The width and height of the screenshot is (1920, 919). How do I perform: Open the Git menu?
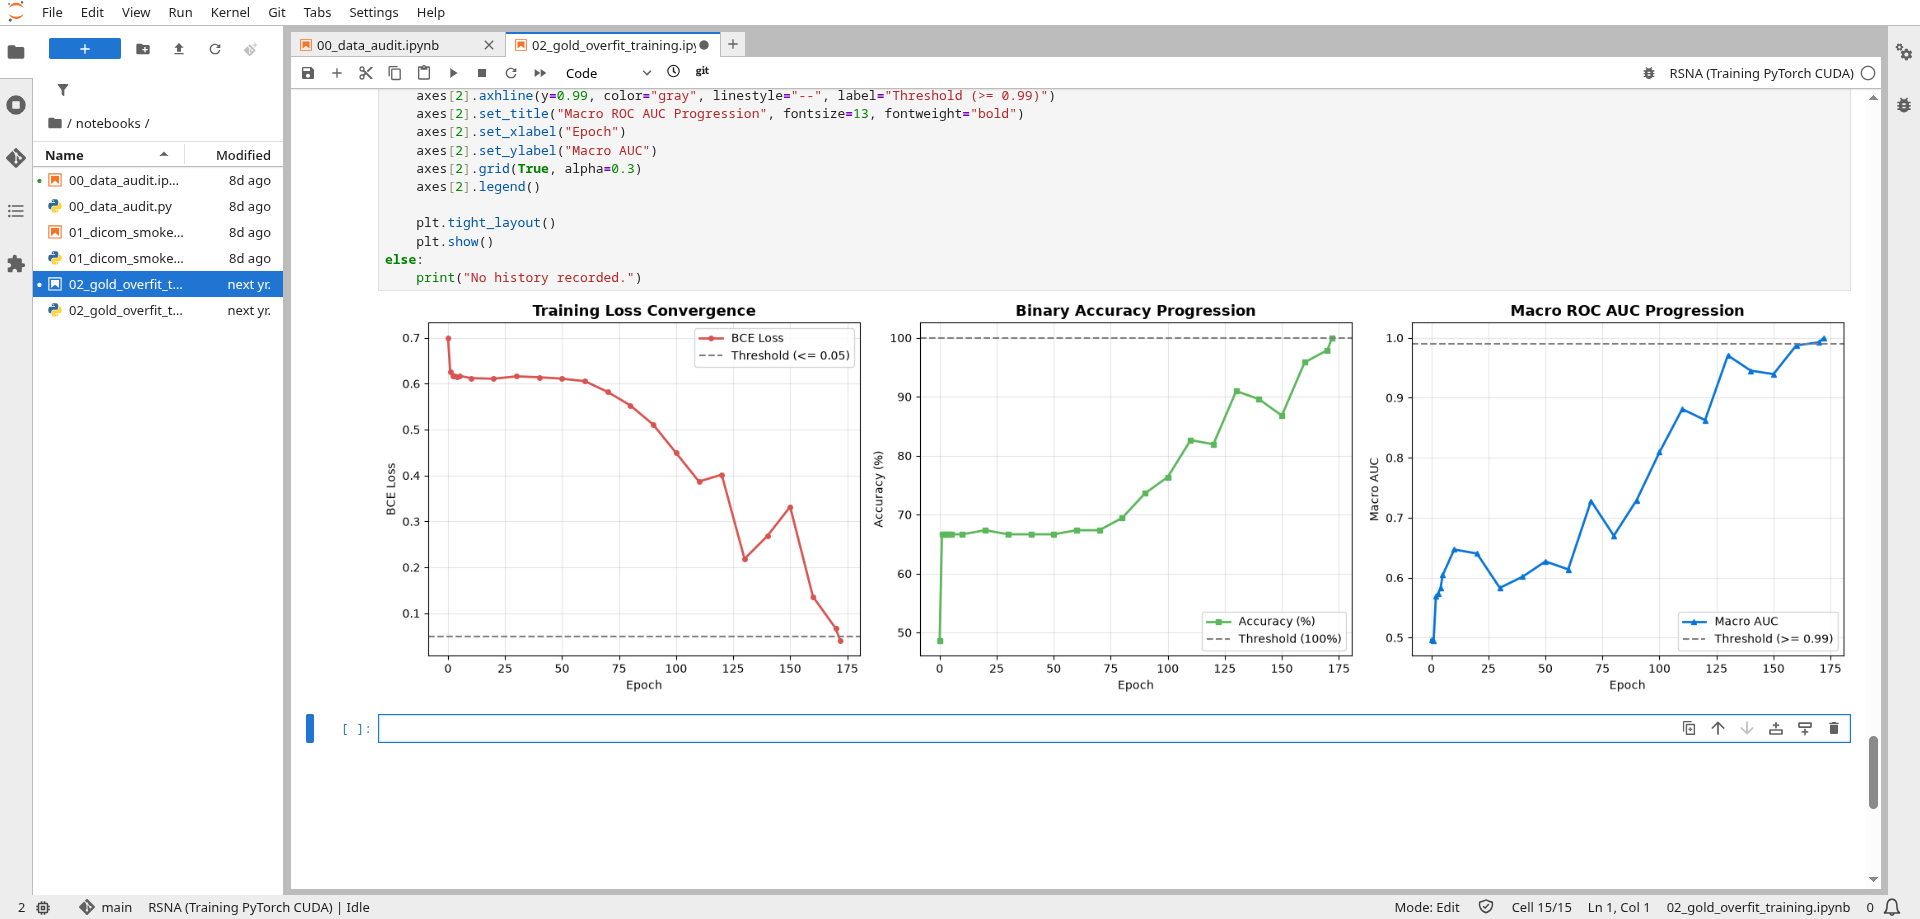click(x=277, y=12)
